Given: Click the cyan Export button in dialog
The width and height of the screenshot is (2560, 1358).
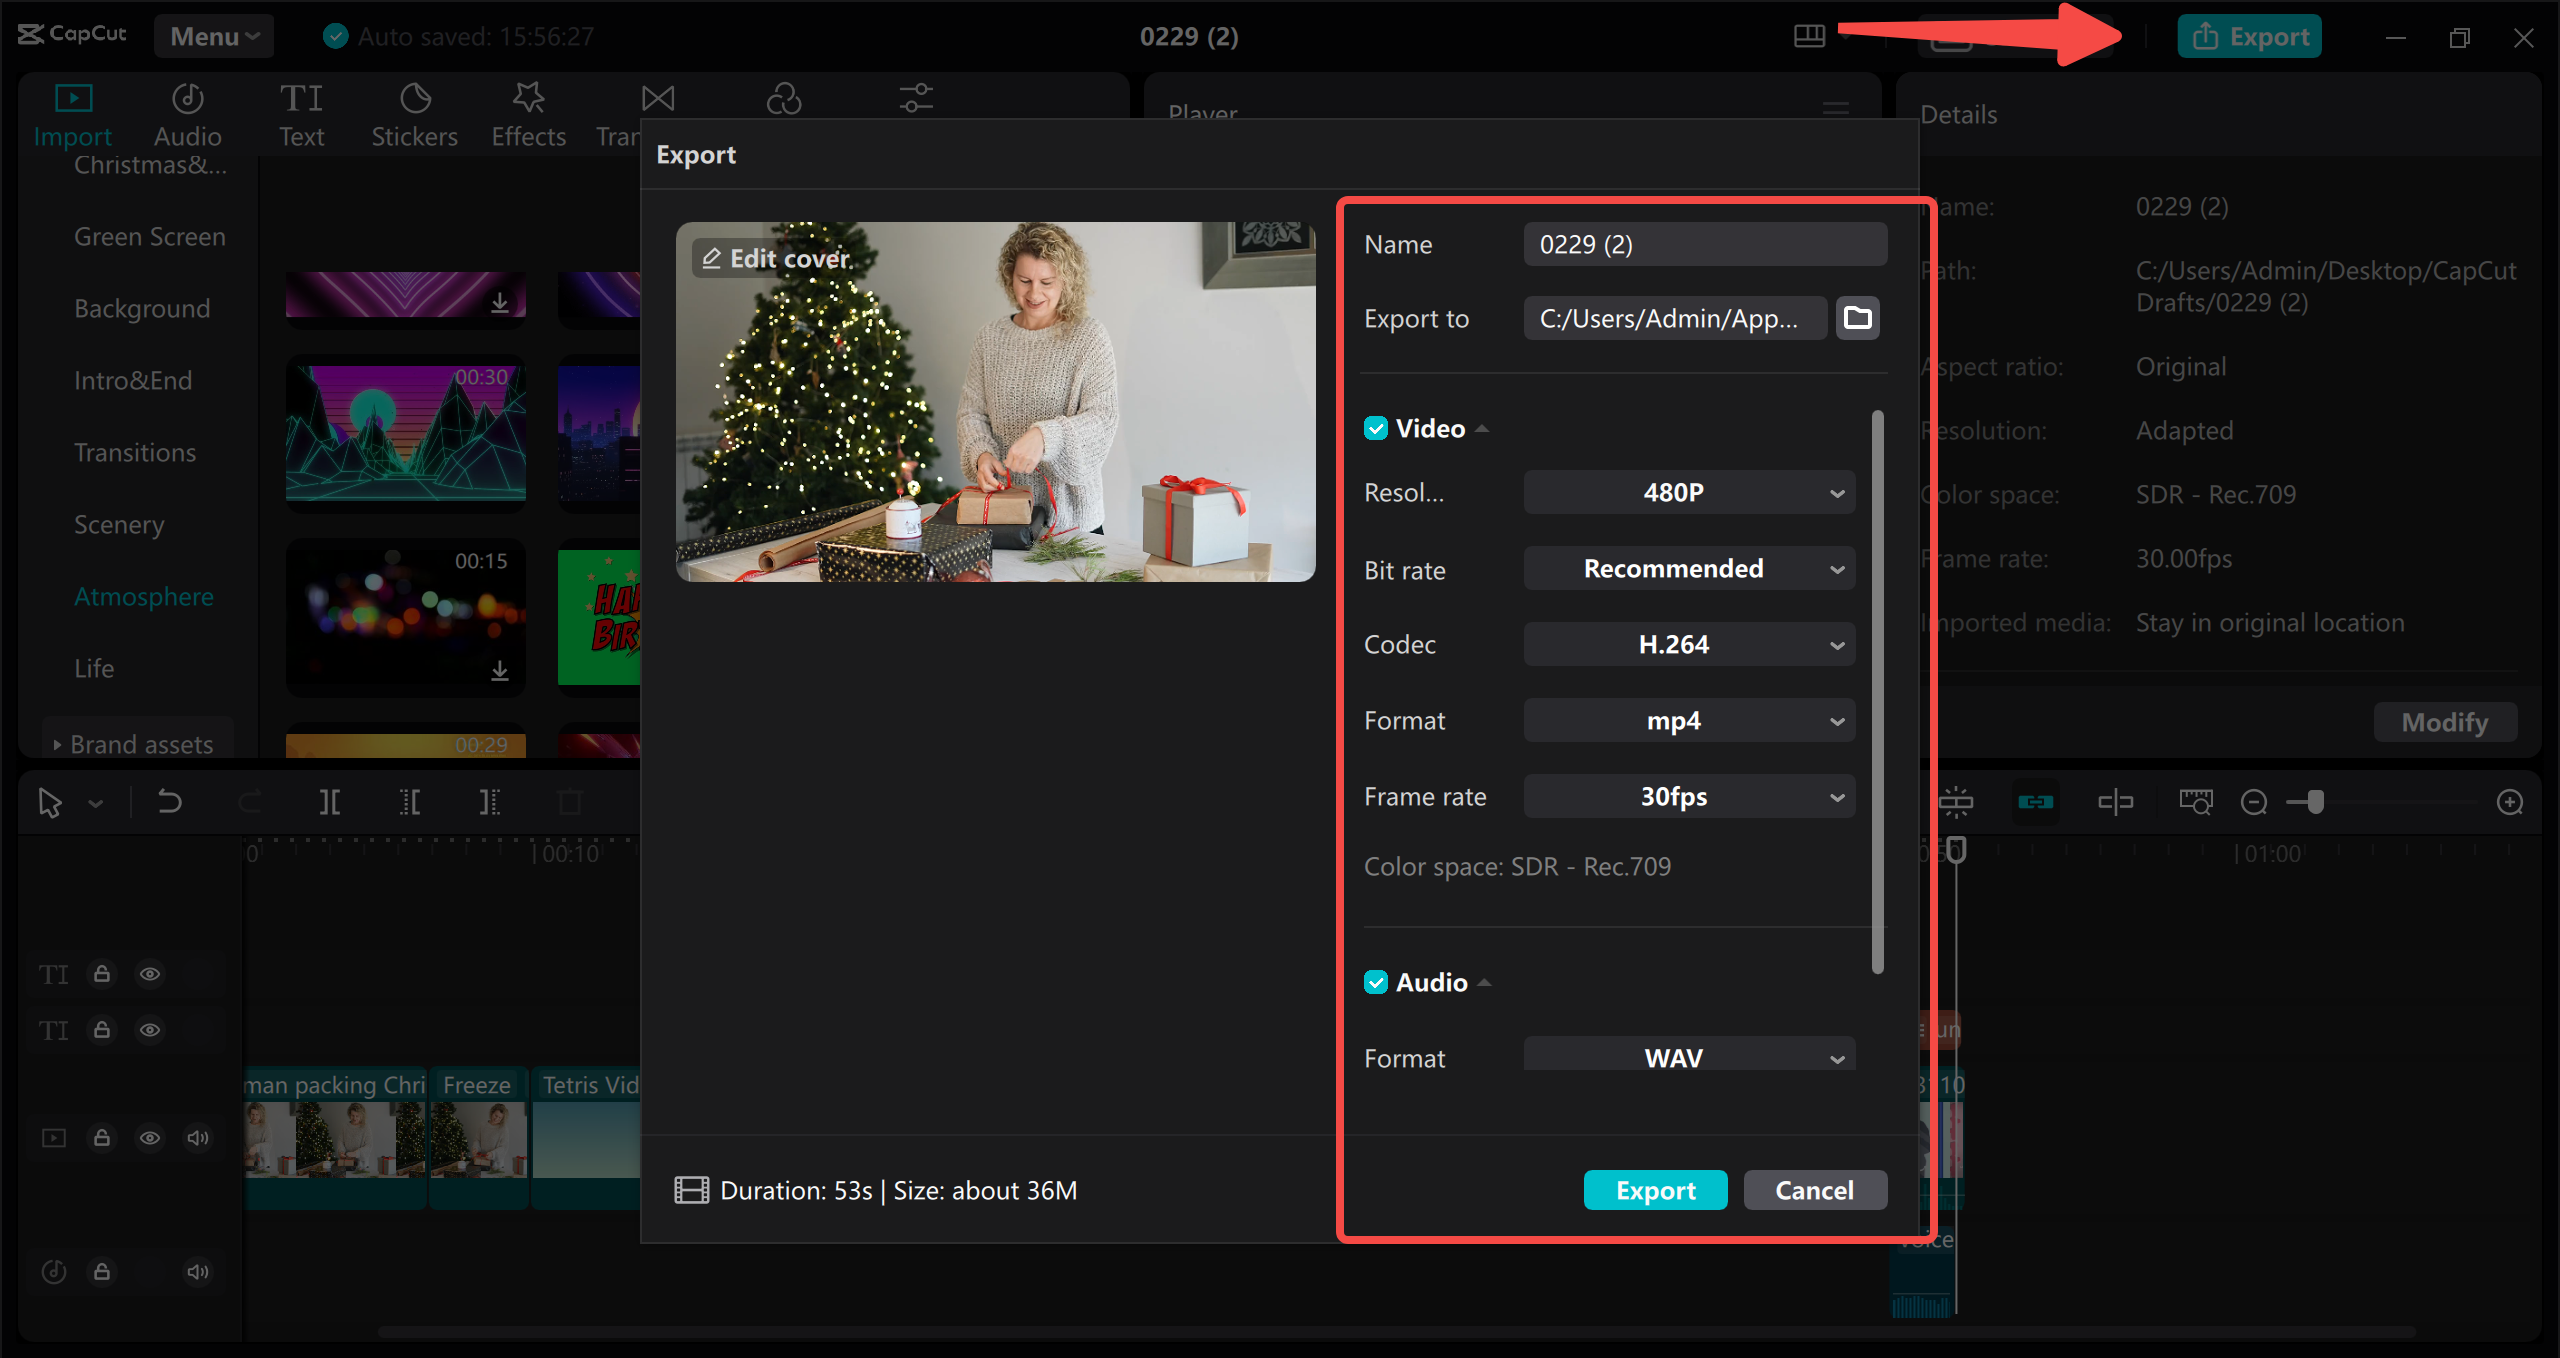Looking at the screenshot, I should (x=1655, y=1190).
